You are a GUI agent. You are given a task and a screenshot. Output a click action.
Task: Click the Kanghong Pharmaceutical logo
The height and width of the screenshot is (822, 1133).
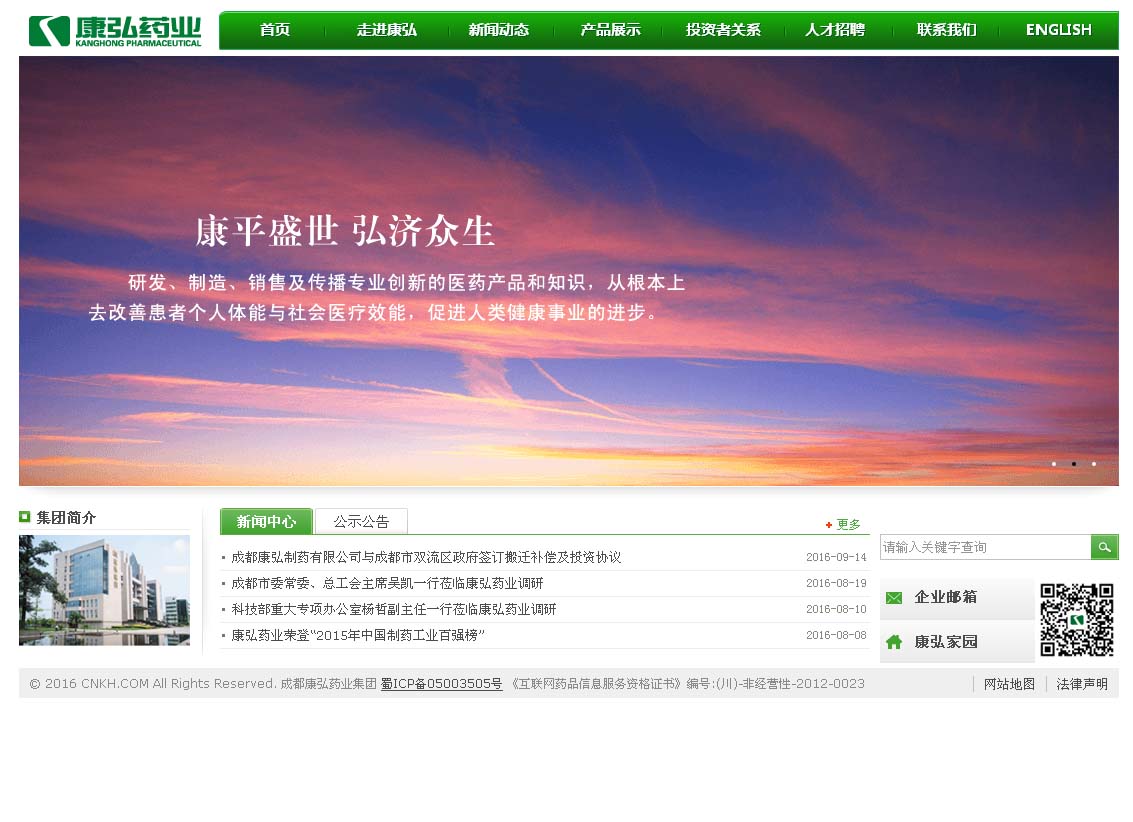click(114, 31)
